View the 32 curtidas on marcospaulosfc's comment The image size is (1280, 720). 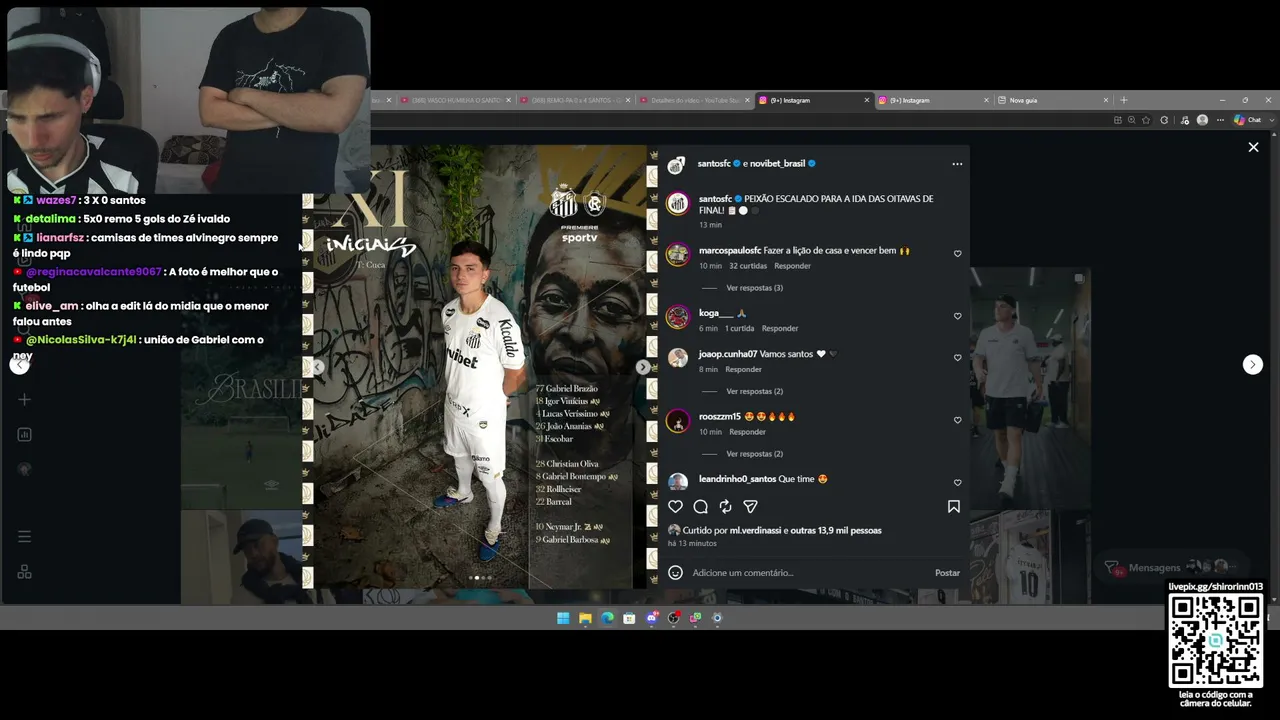click(x=748, y=266)
